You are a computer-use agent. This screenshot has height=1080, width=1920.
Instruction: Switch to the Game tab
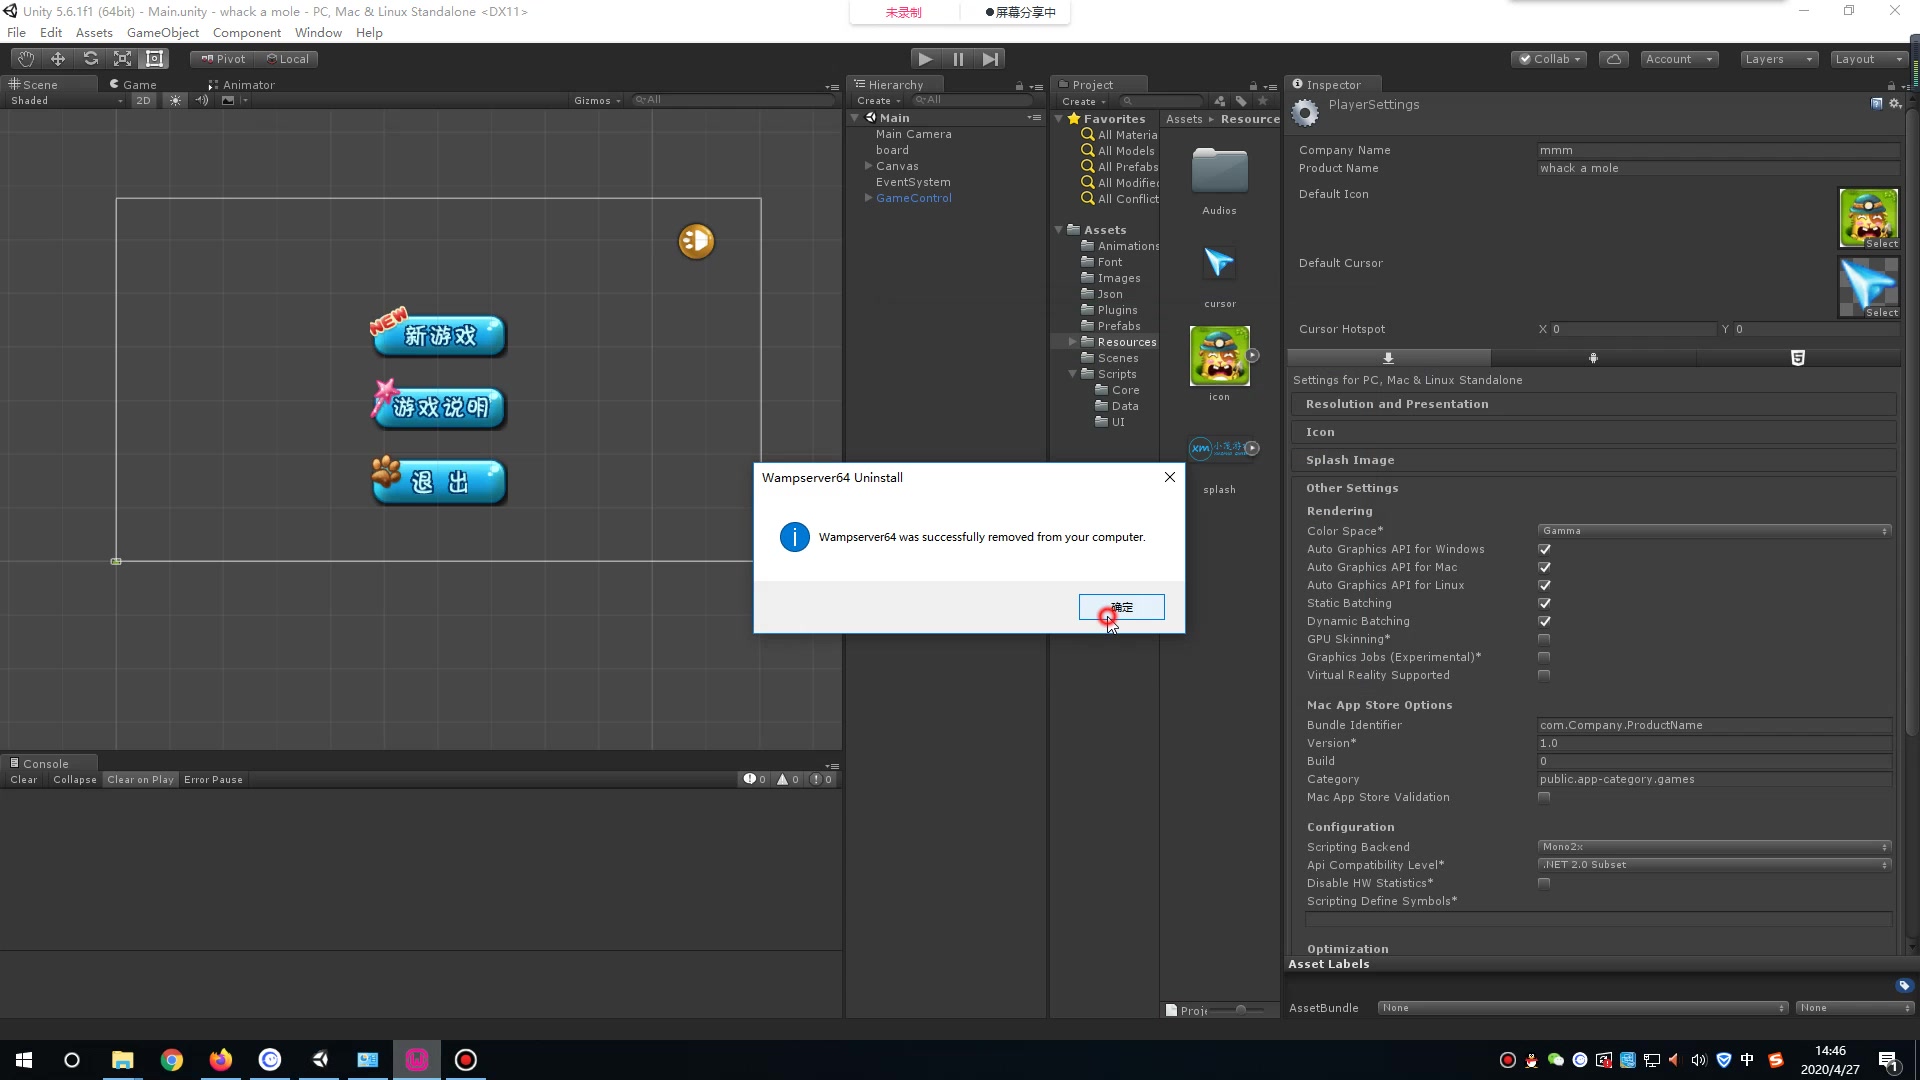pyautogui.click(x=139, y=85)
